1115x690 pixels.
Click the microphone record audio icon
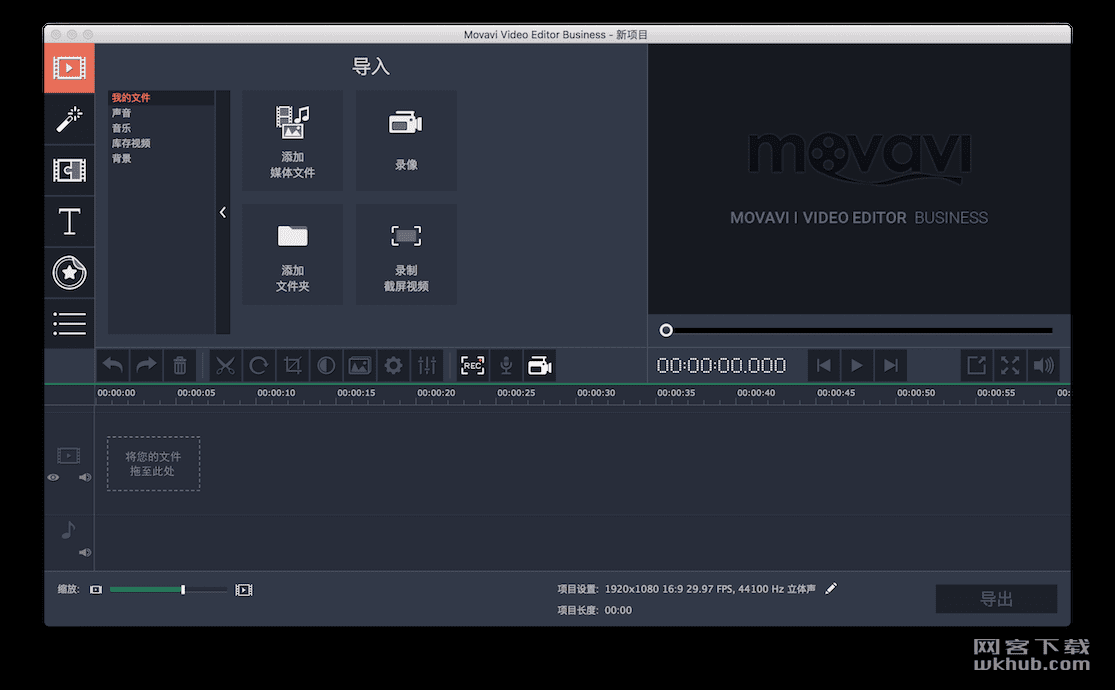tap(506, 366)
